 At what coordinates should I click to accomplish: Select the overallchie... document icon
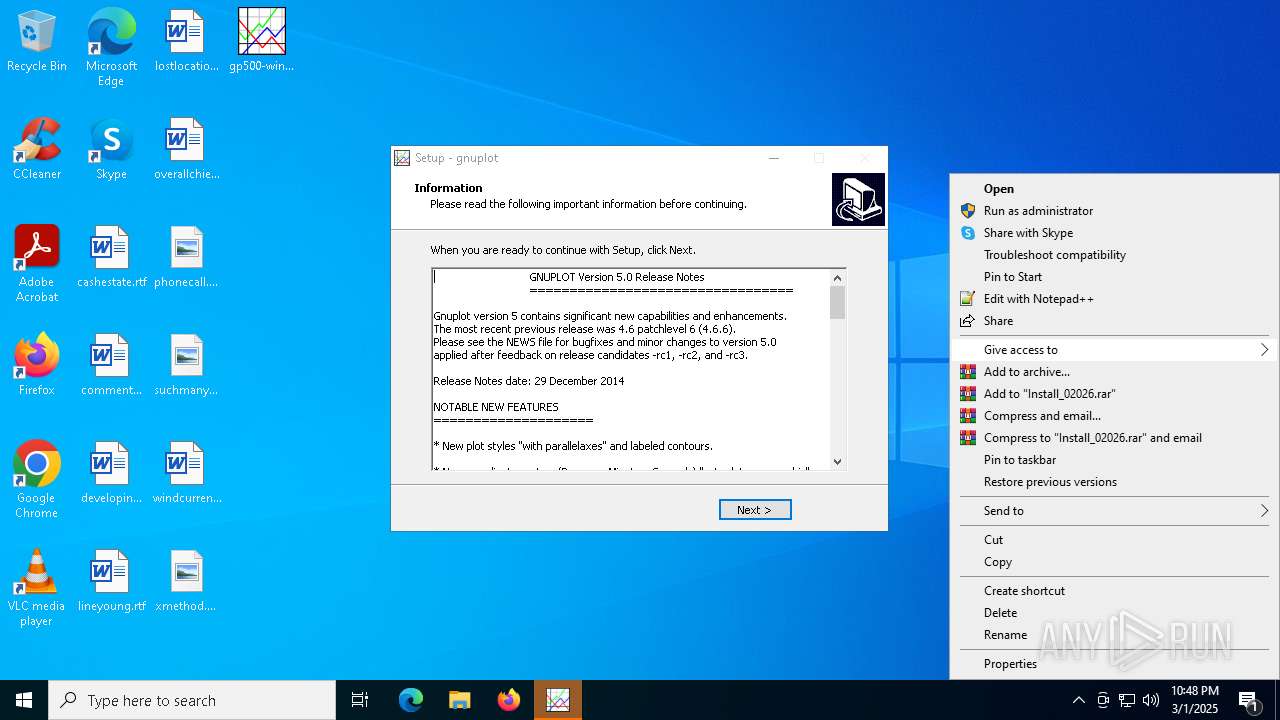tap(186, 149)
